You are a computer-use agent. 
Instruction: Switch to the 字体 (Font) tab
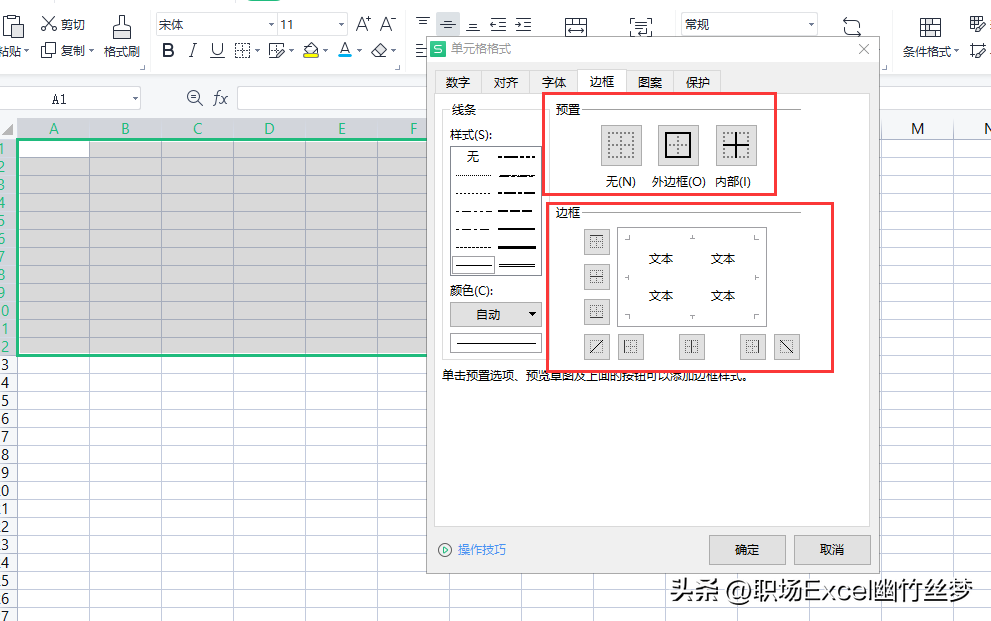coord(554,82)
